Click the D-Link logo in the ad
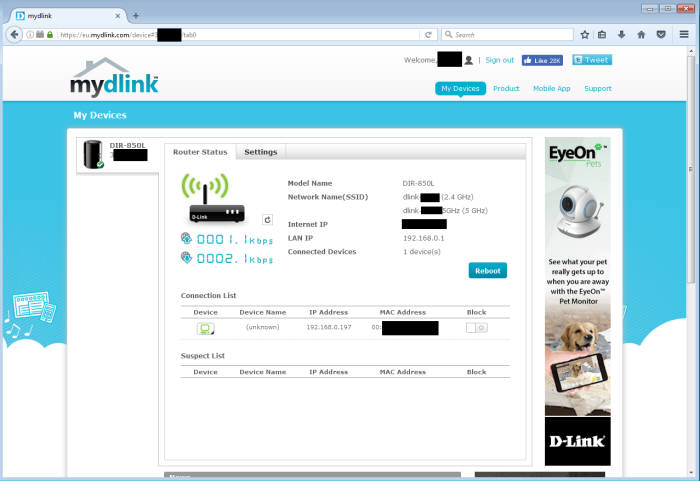This screenshot has height=481, width=700. pos(577,441)
